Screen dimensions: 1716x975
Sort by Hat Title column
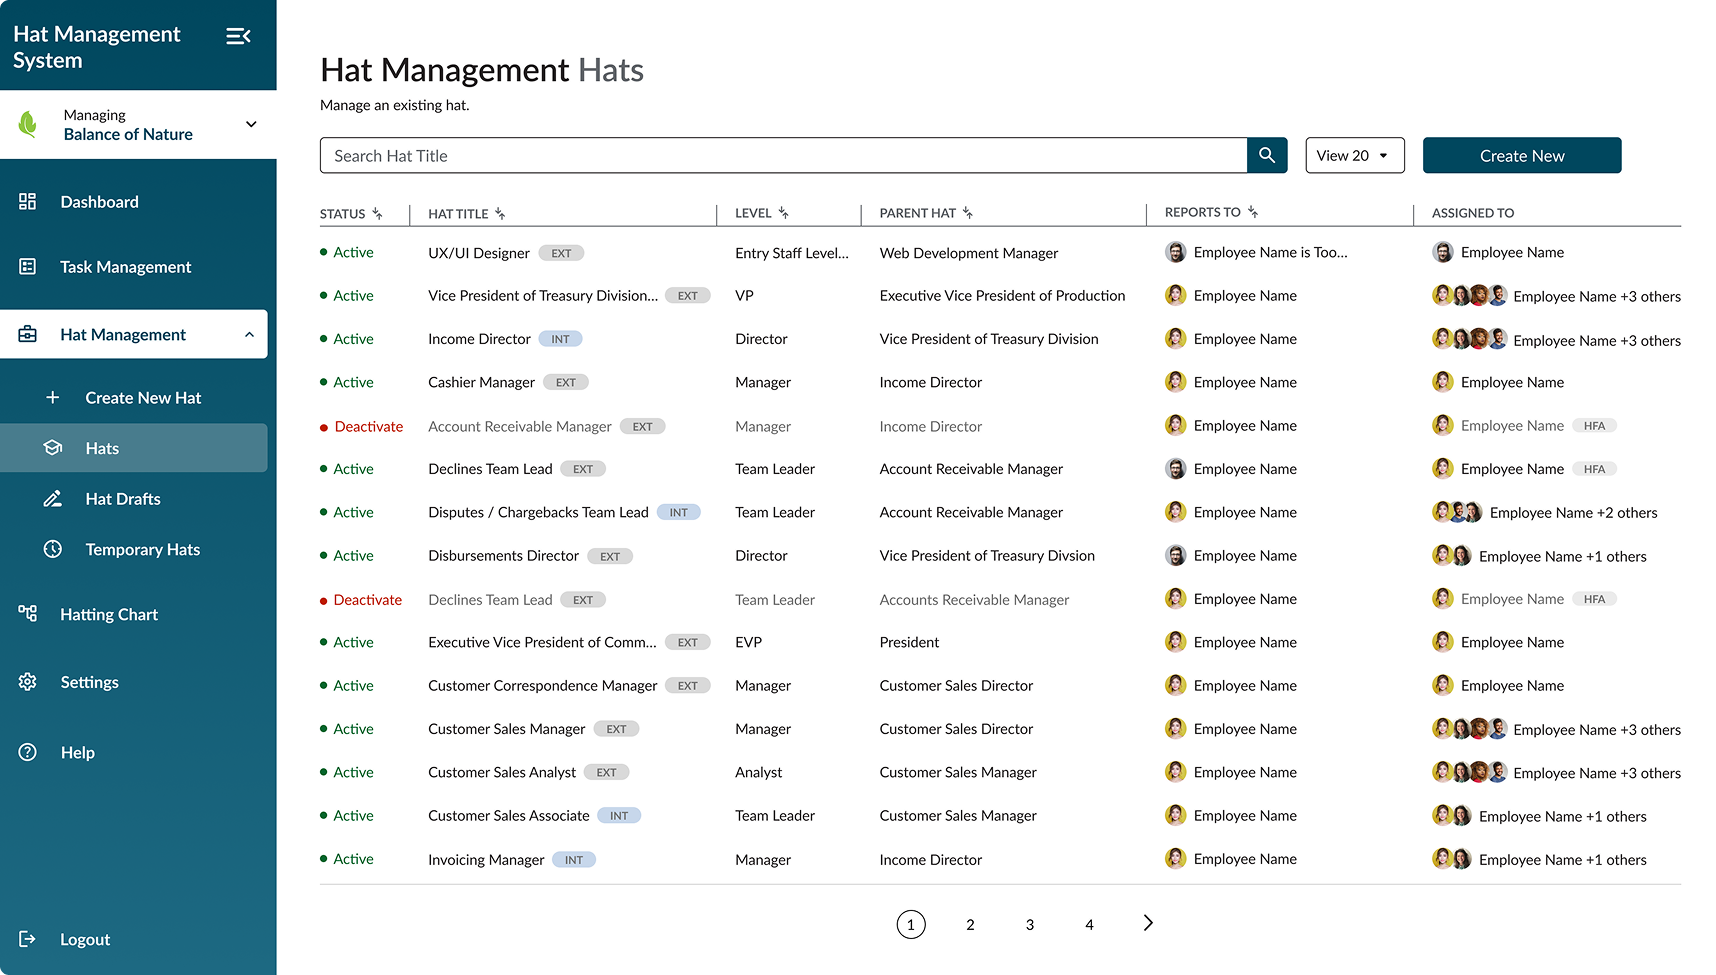click(499, 214)
